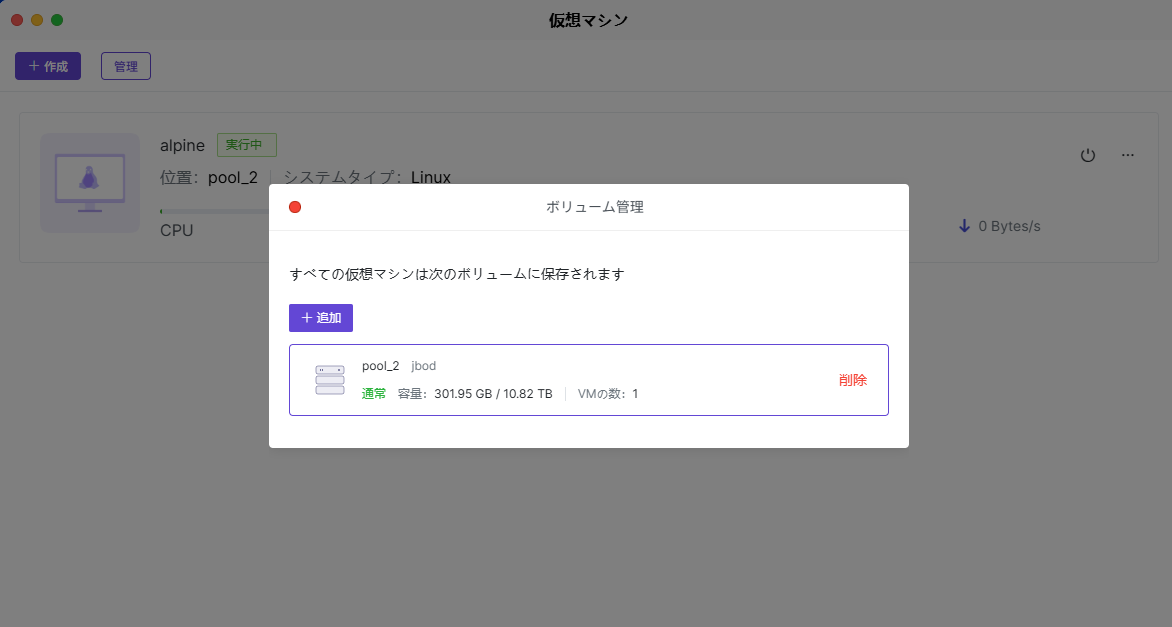Click the green maximize window button

(57, 20)
